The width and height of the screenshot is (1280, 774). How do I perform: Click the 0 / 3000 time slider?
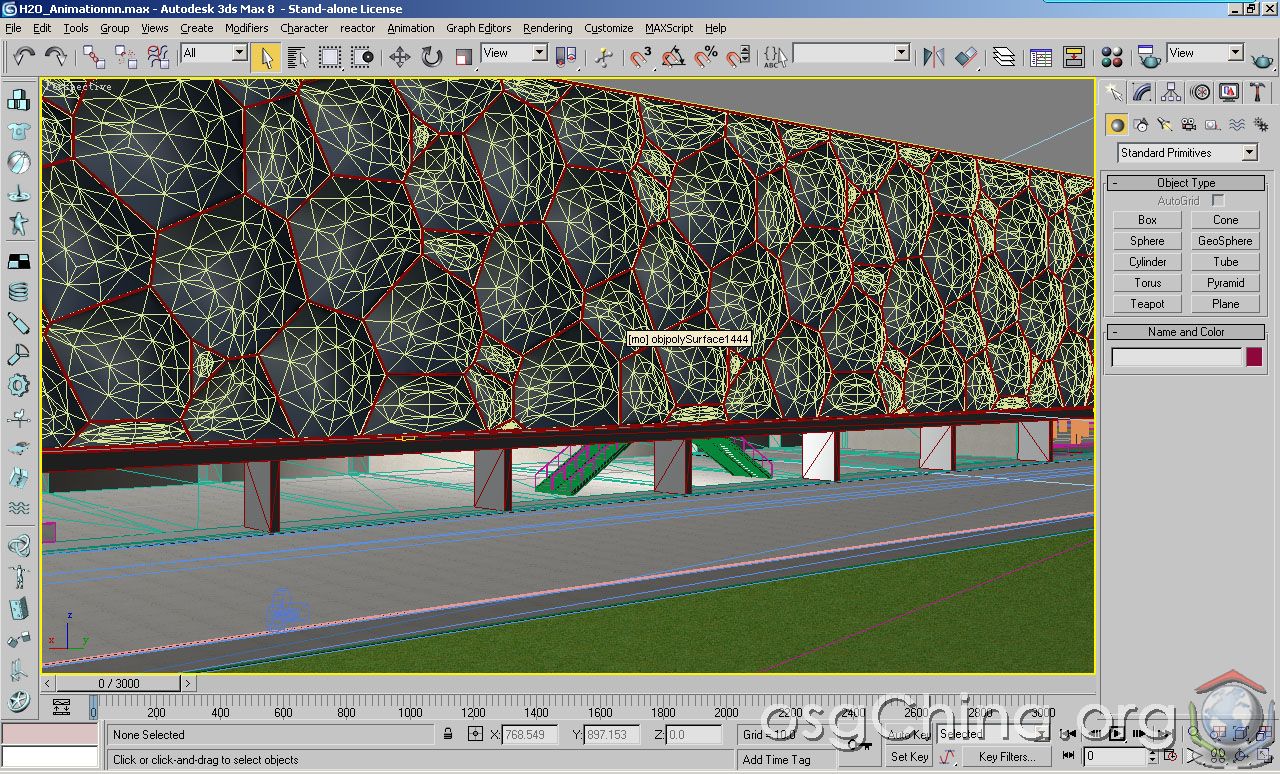(119, 684)
